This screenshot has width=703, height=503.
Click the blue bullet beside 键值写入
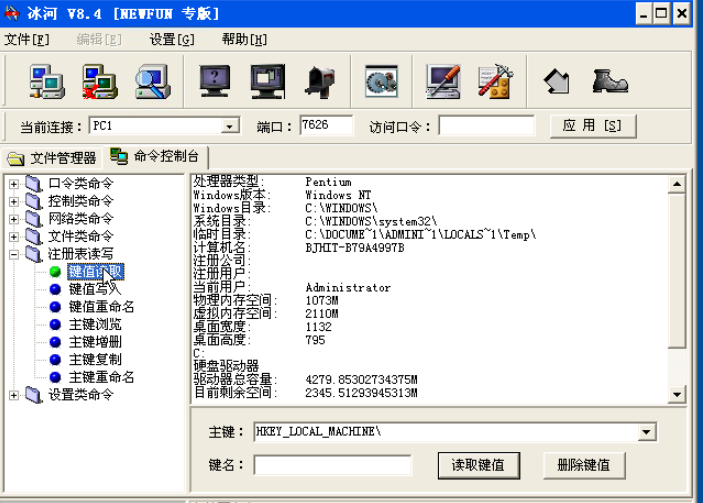55,289
